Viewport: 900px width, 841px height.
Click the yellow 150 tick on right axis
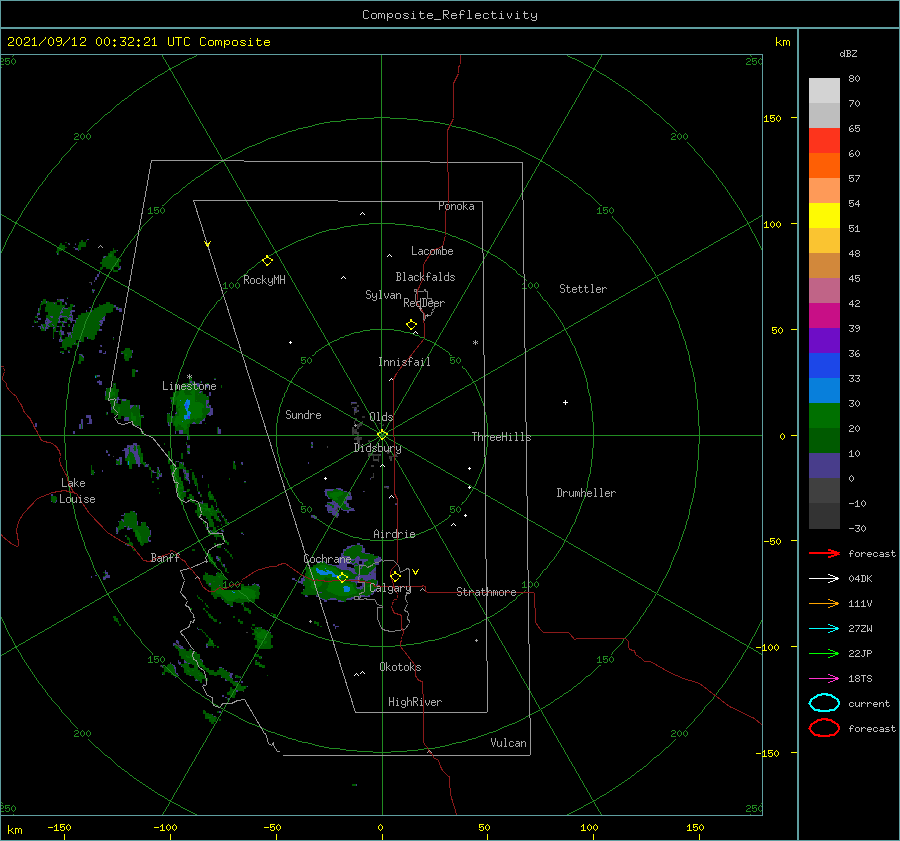(x=772, y=118)
